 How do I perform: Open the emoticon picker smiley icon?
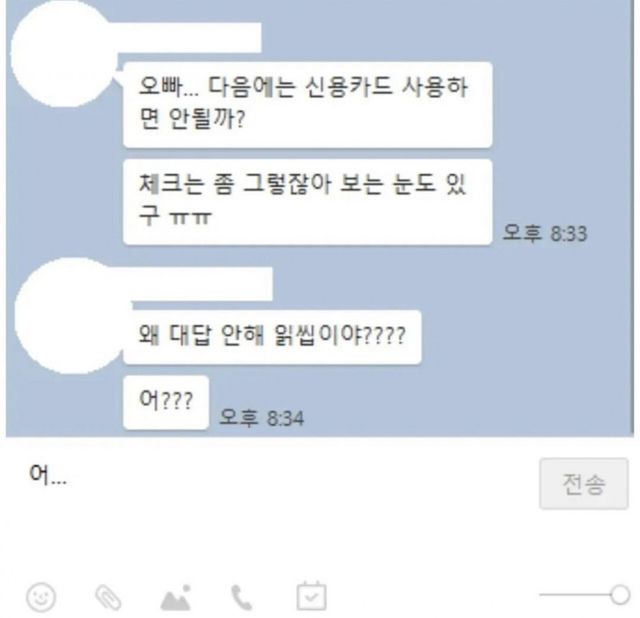[41, 597]
